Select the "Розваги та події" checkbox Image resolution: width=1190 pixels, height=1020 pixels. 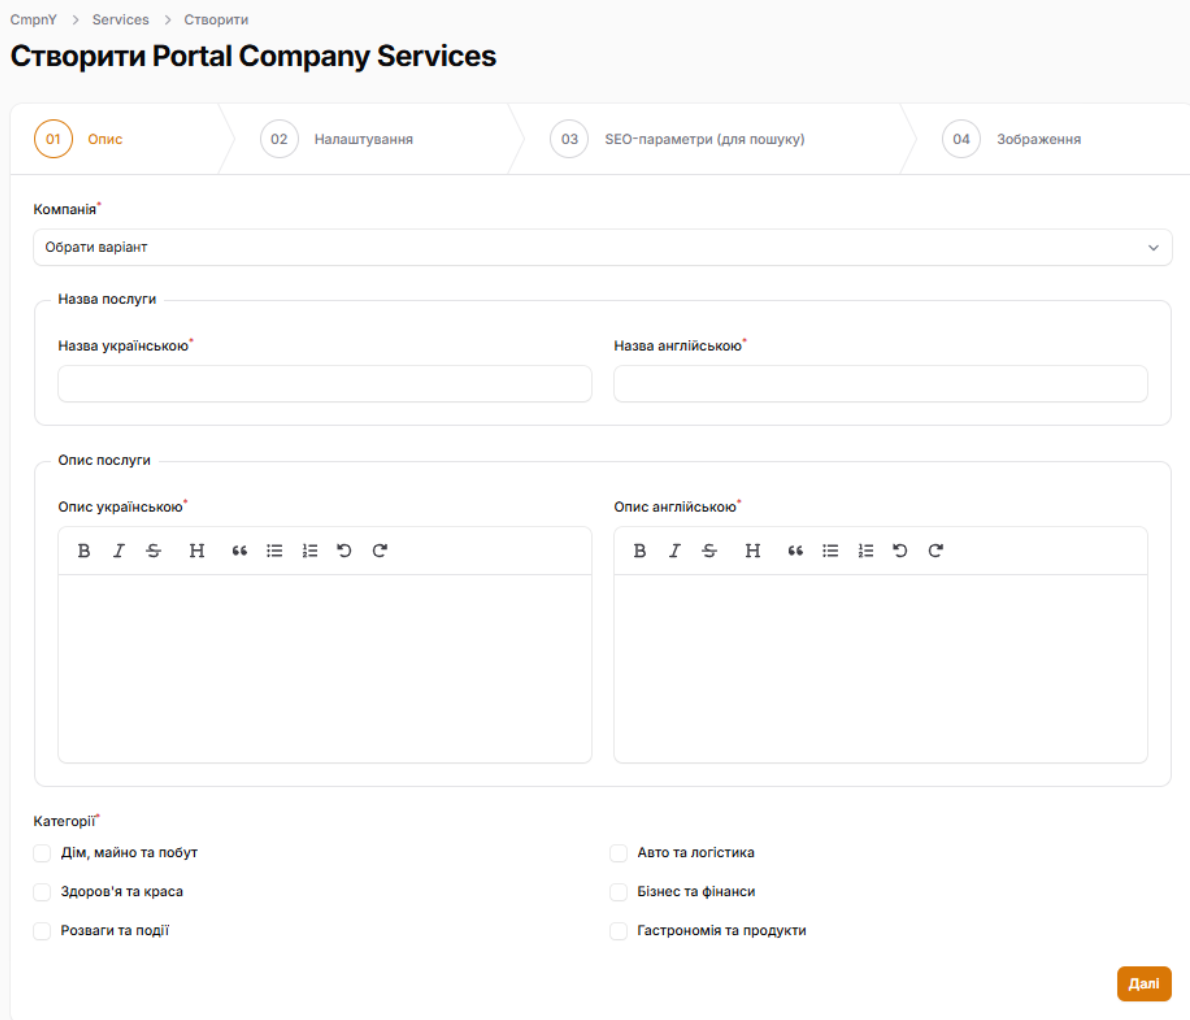click(42, 931)
